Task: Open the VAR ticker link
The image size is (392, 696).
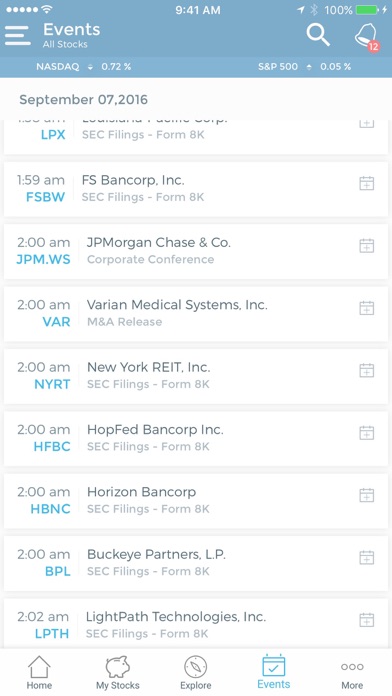Action: tap(56, 322)
